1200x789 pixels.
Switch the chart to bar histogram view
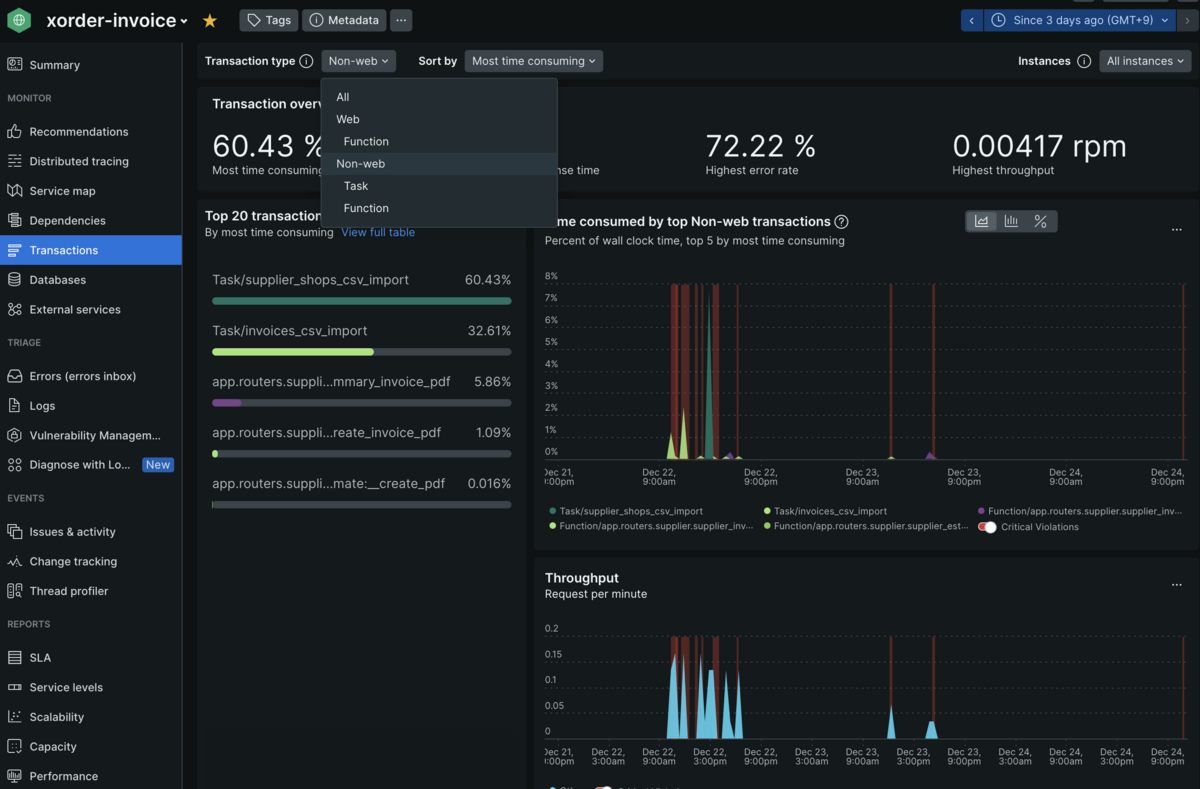(x=1011, y=221)
